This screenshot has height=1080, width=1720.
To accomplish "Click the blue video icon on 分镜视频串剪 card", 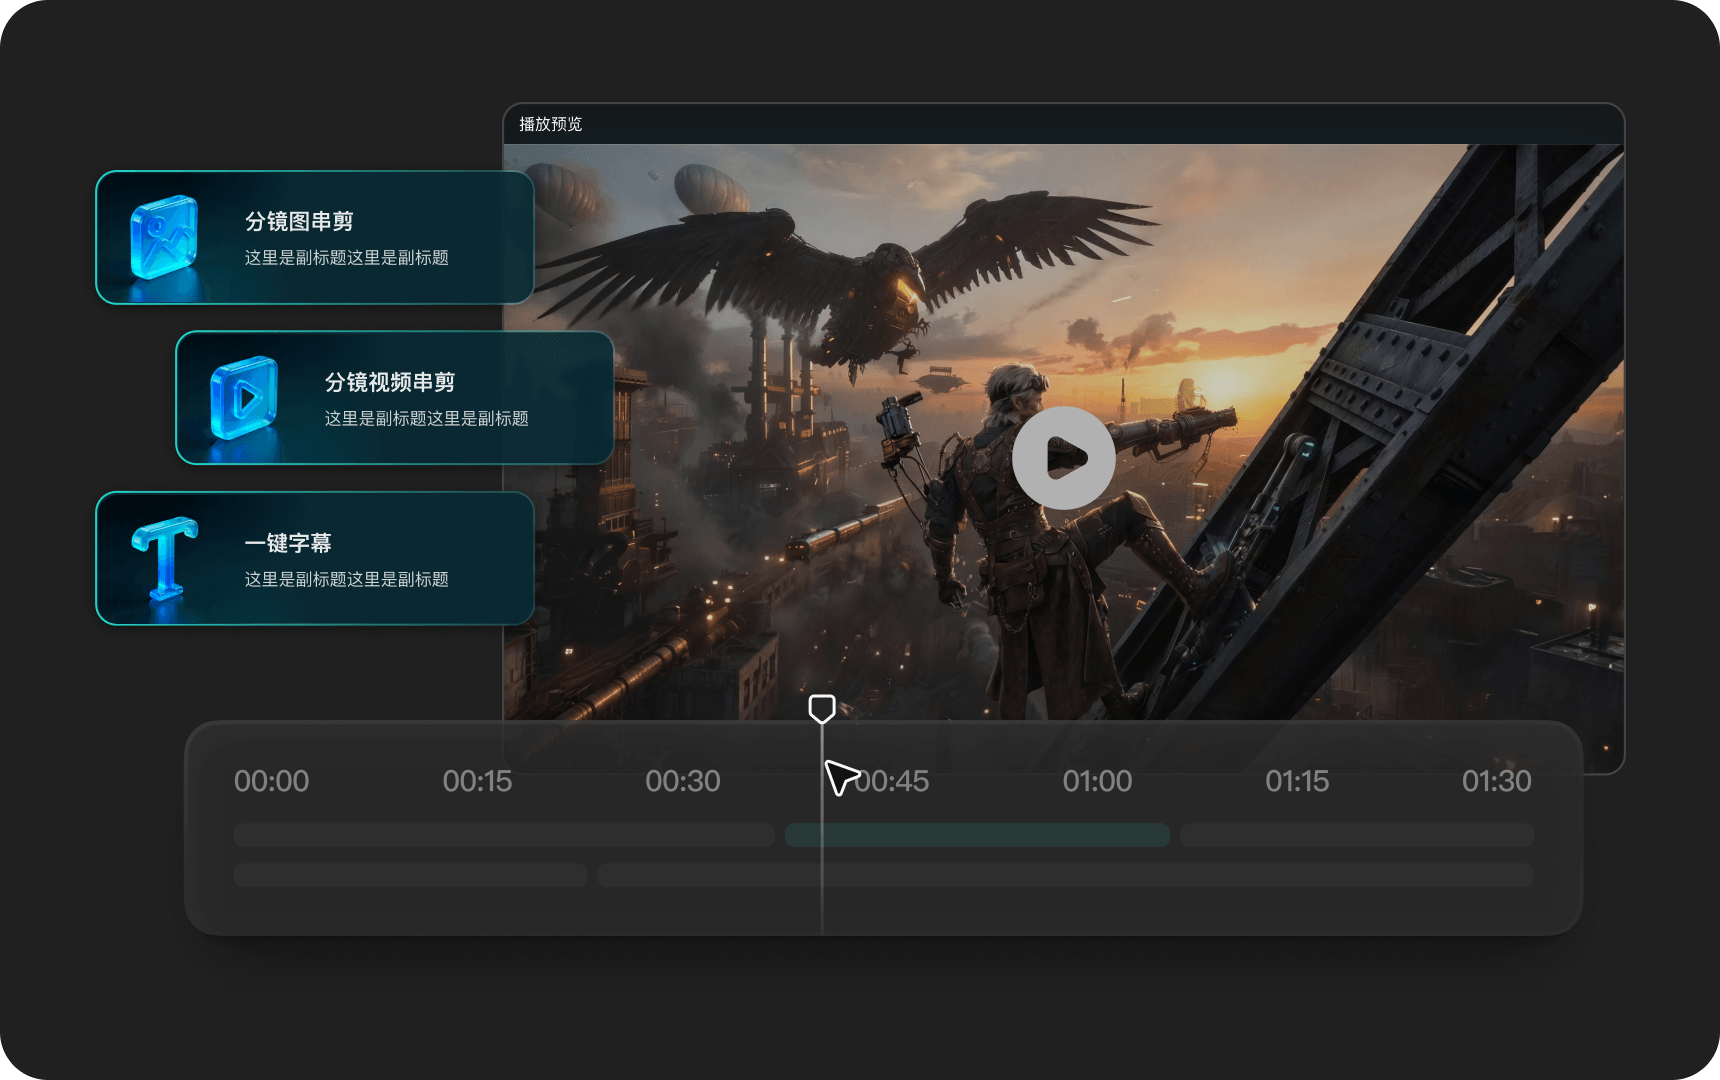I will coord(244,397).
